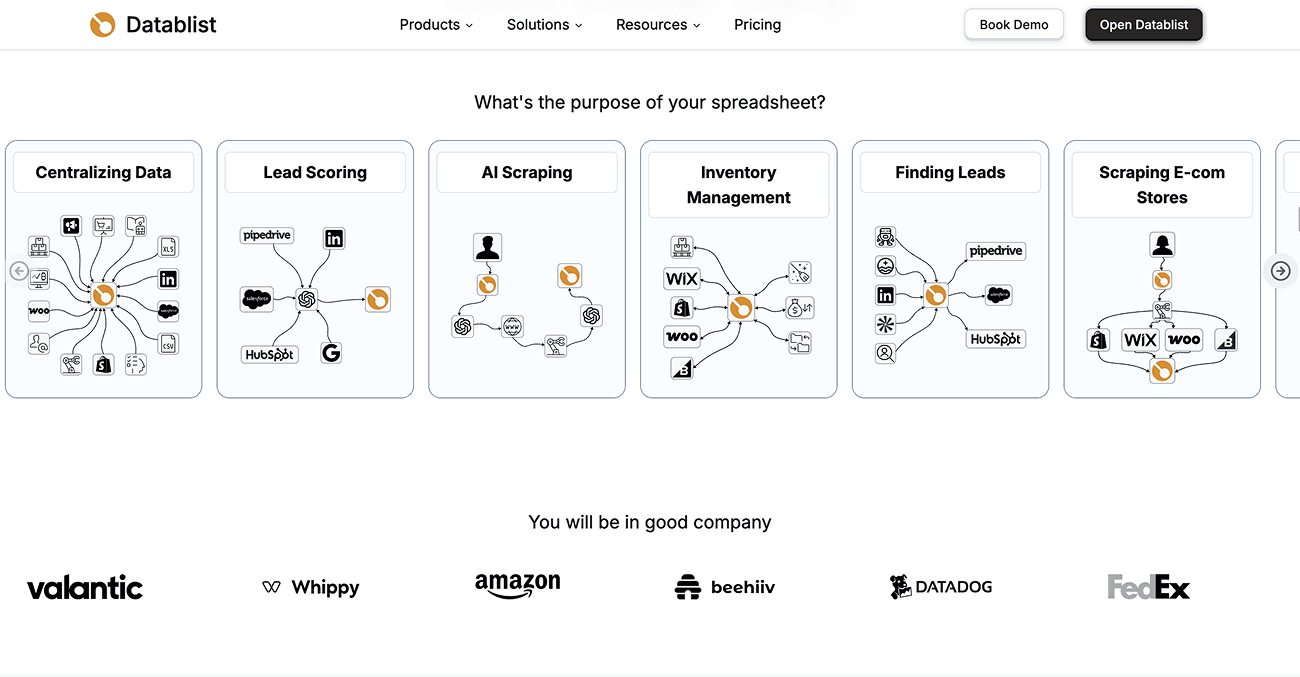
Task: Select the LinkedIn icon in Lead Scoring
Action: tap(333, 238)
